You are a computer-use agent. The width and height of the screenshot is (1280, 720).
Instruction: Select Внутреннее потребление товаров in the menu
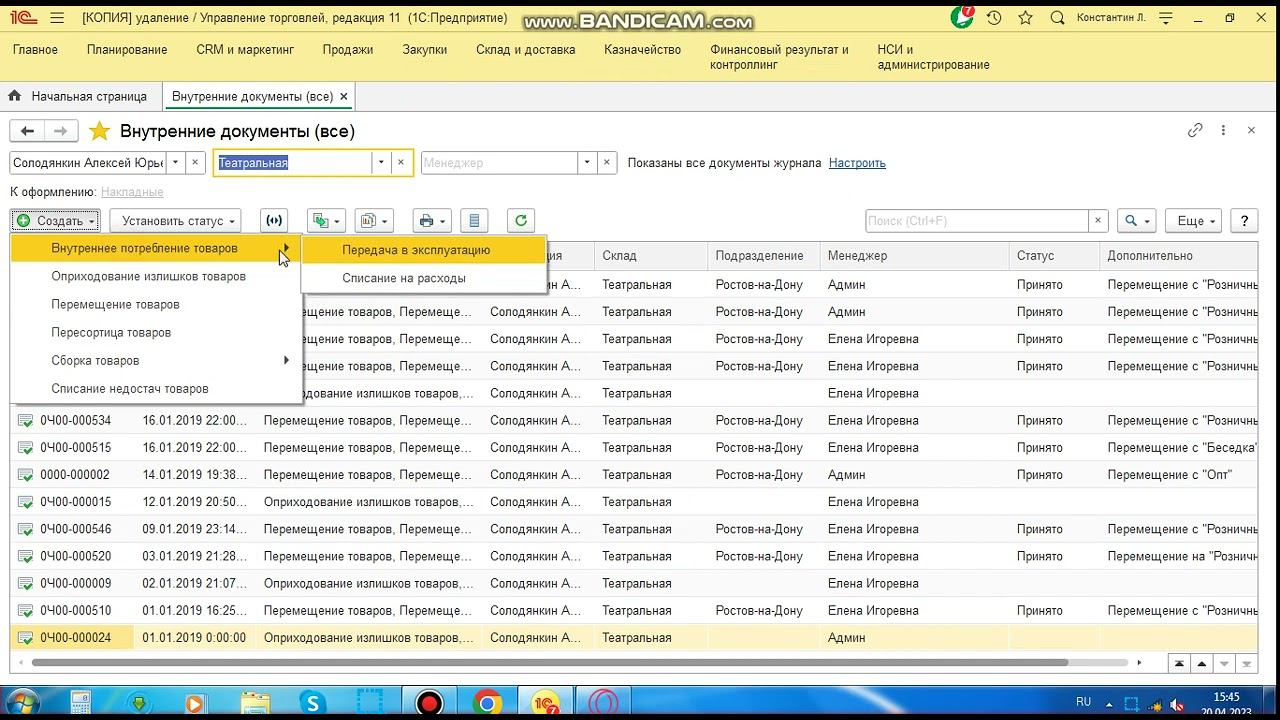pyautogui.click(x=156, y=248)
